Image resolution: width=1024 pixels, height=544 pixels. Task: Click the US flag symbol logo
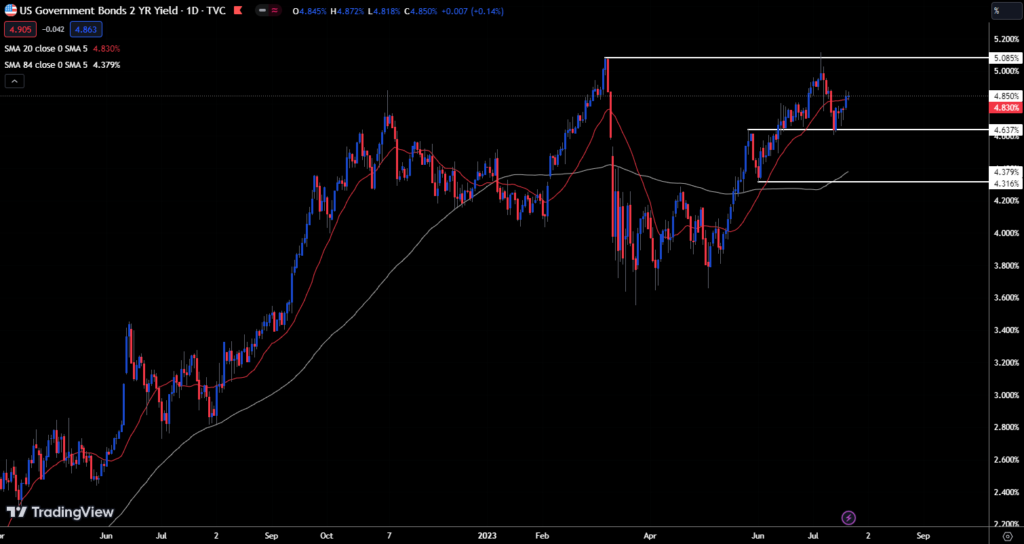click(x=10, y=12)
